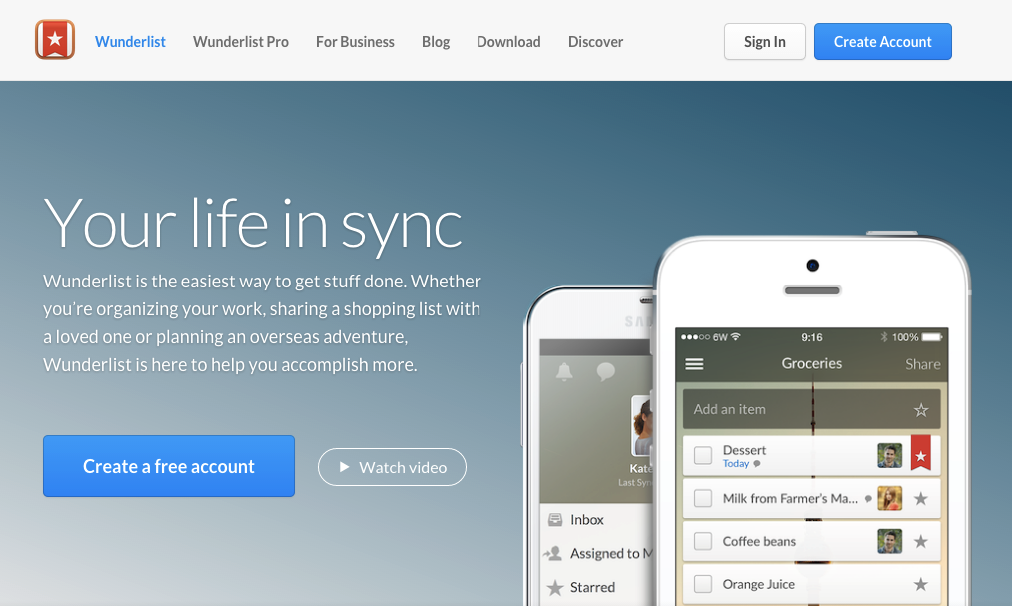Click the Wunderlist red star logo
This screenshot has width=1012, height=606.
[55, 39]
